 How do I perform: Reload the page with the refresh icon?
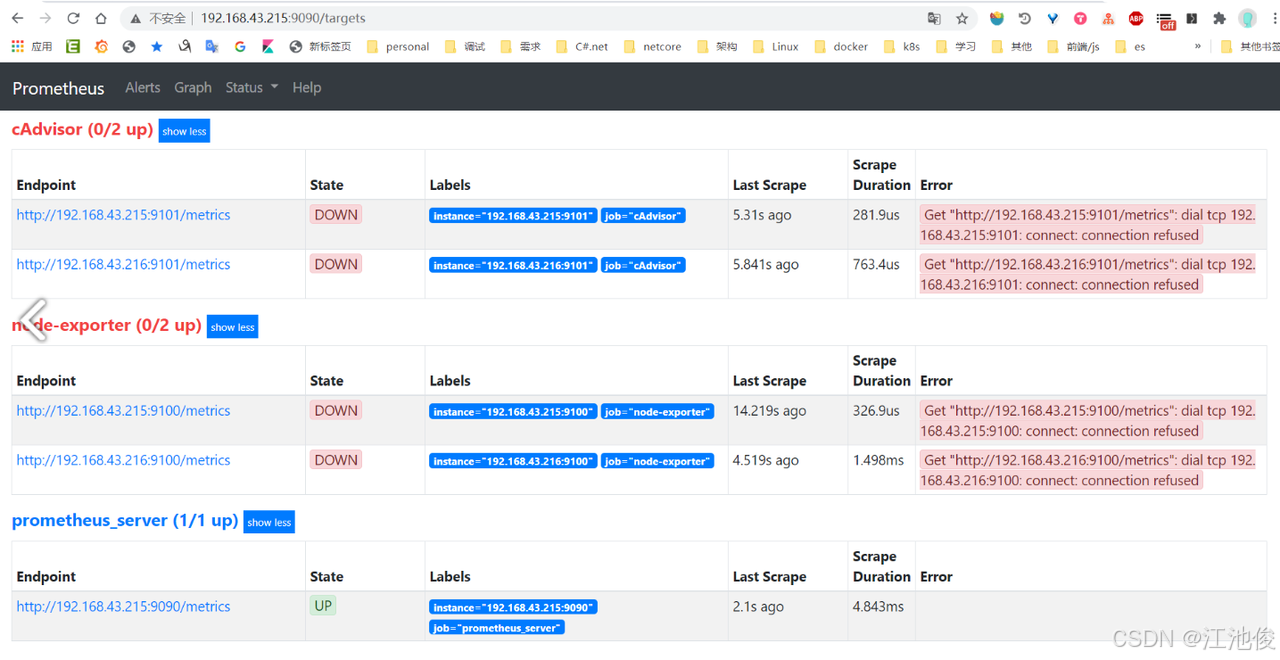73,18
